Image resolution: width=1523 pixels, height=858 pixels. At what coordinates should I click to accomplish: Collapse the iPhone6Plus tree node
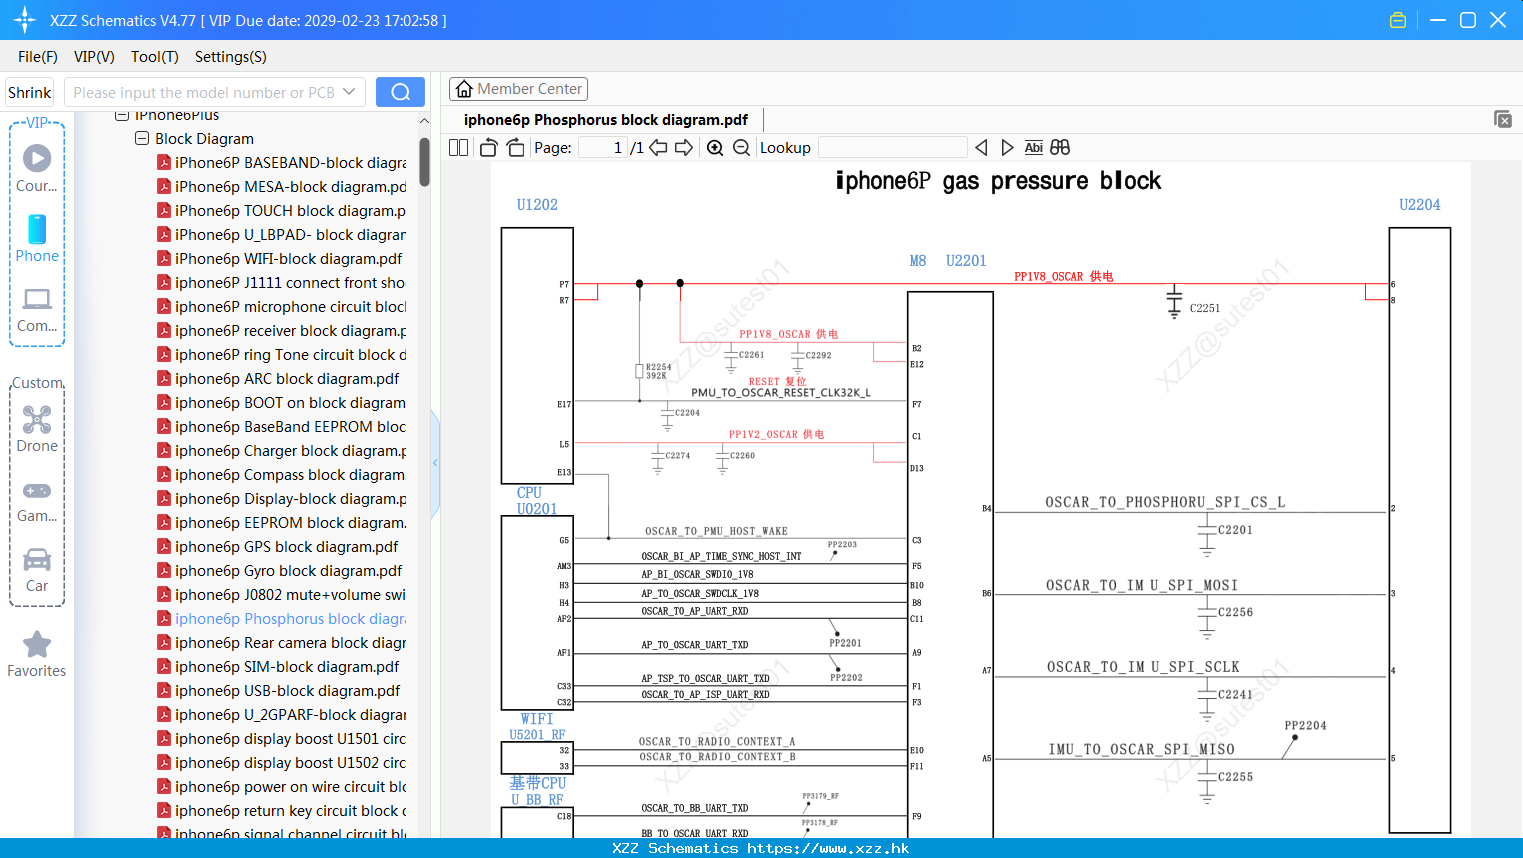pos(122,115)
